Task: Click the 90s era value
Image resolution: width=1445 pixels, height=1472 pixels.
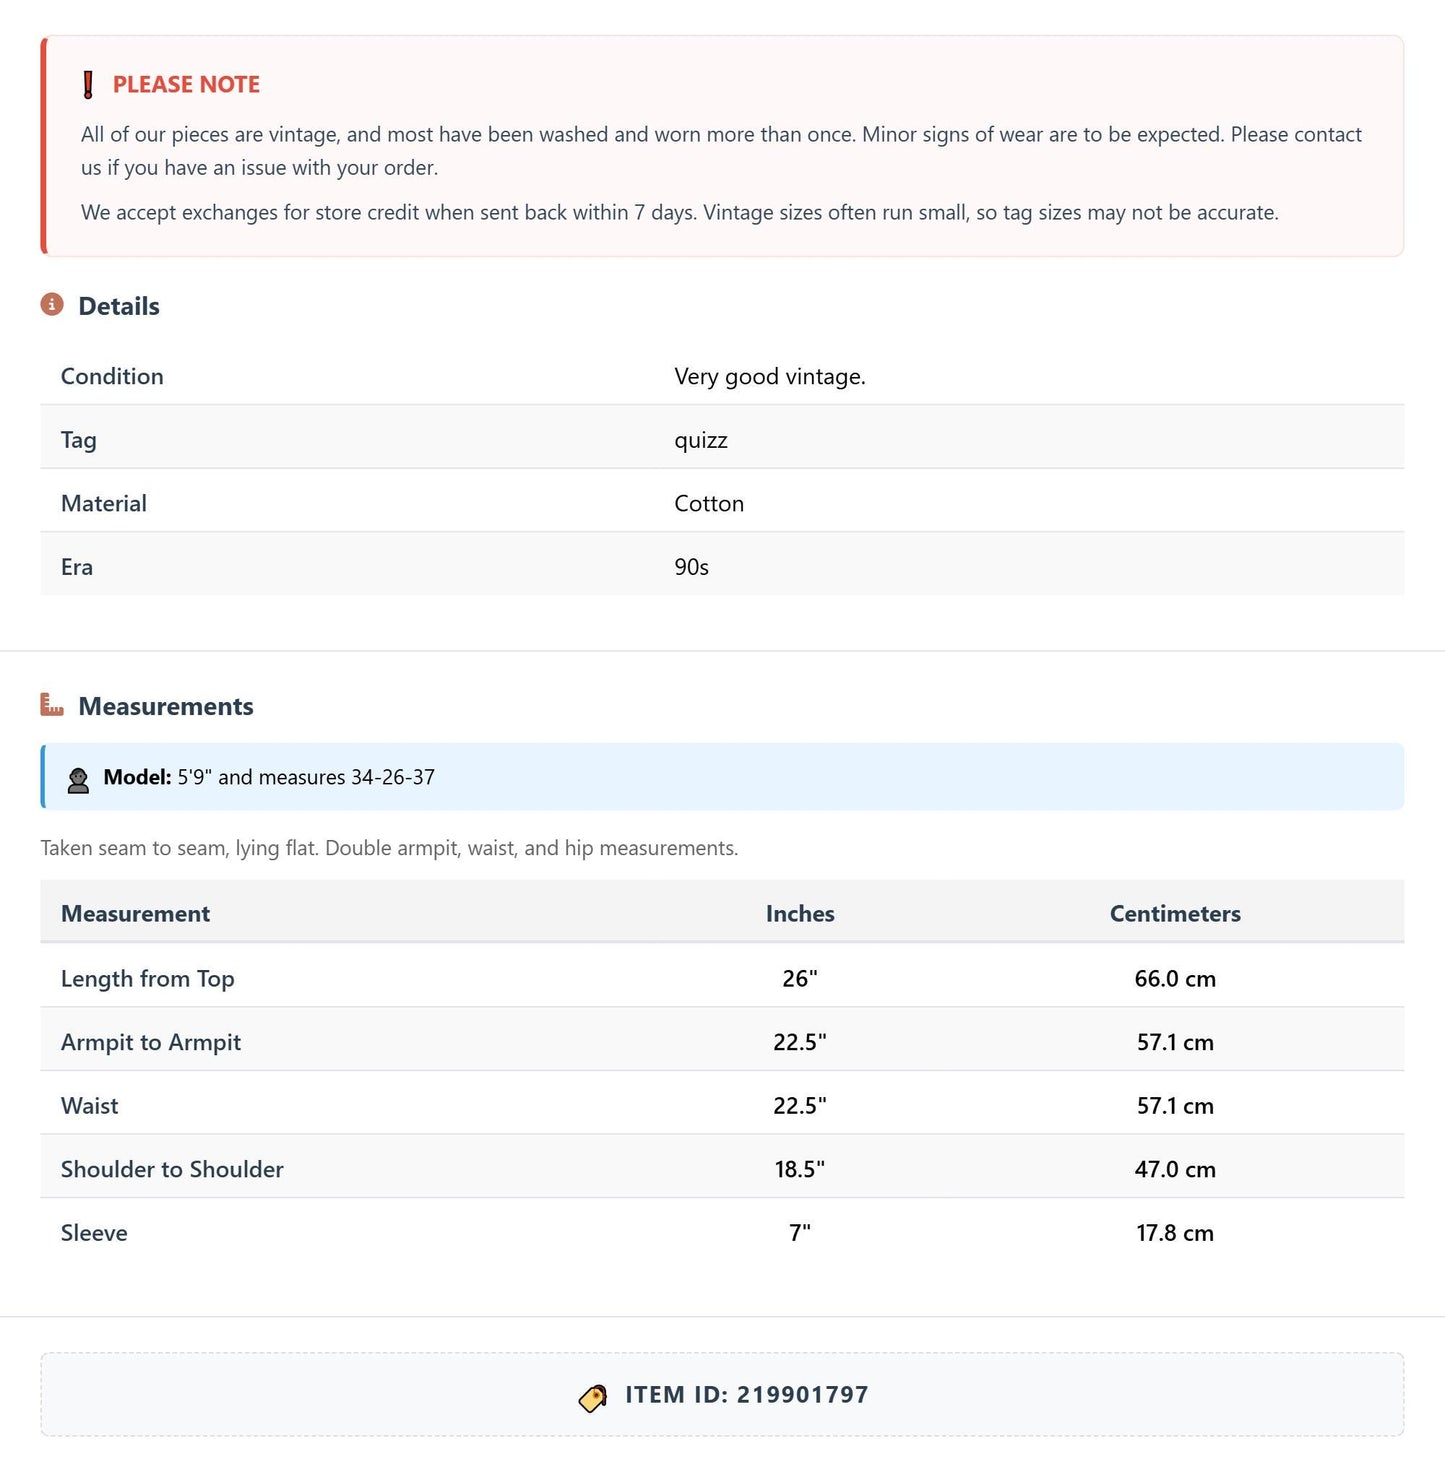Action: 691,567
